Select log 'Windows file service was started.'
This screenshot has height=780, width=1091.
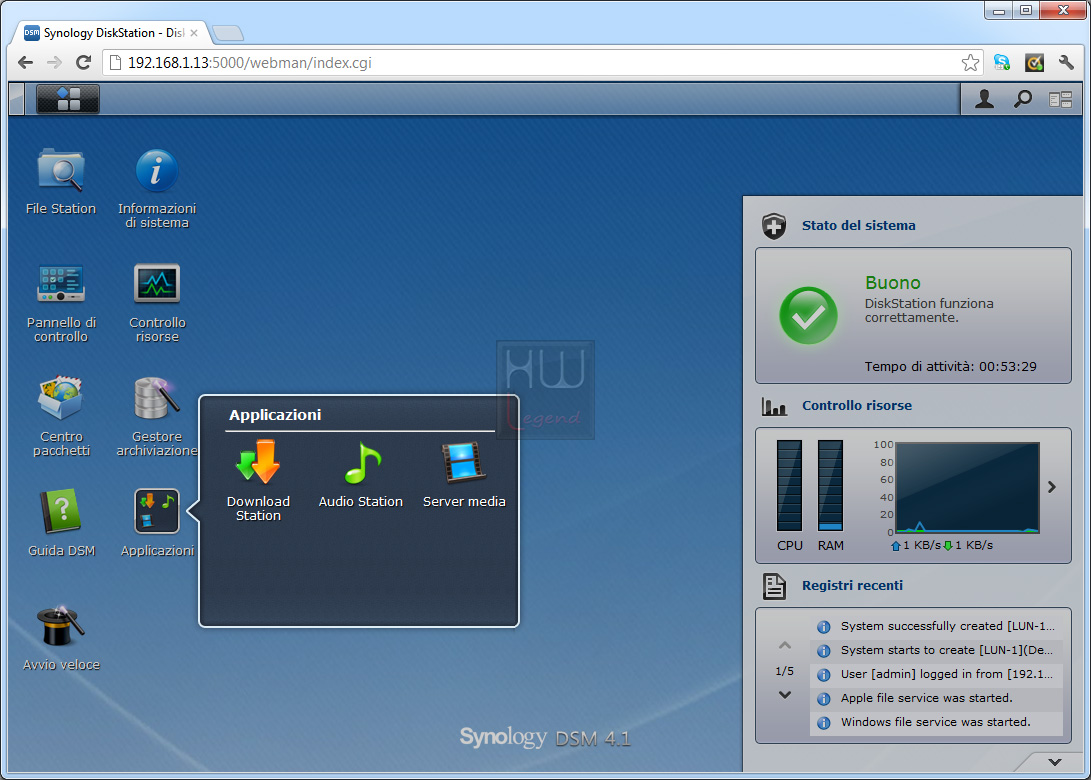pos(937,722)
